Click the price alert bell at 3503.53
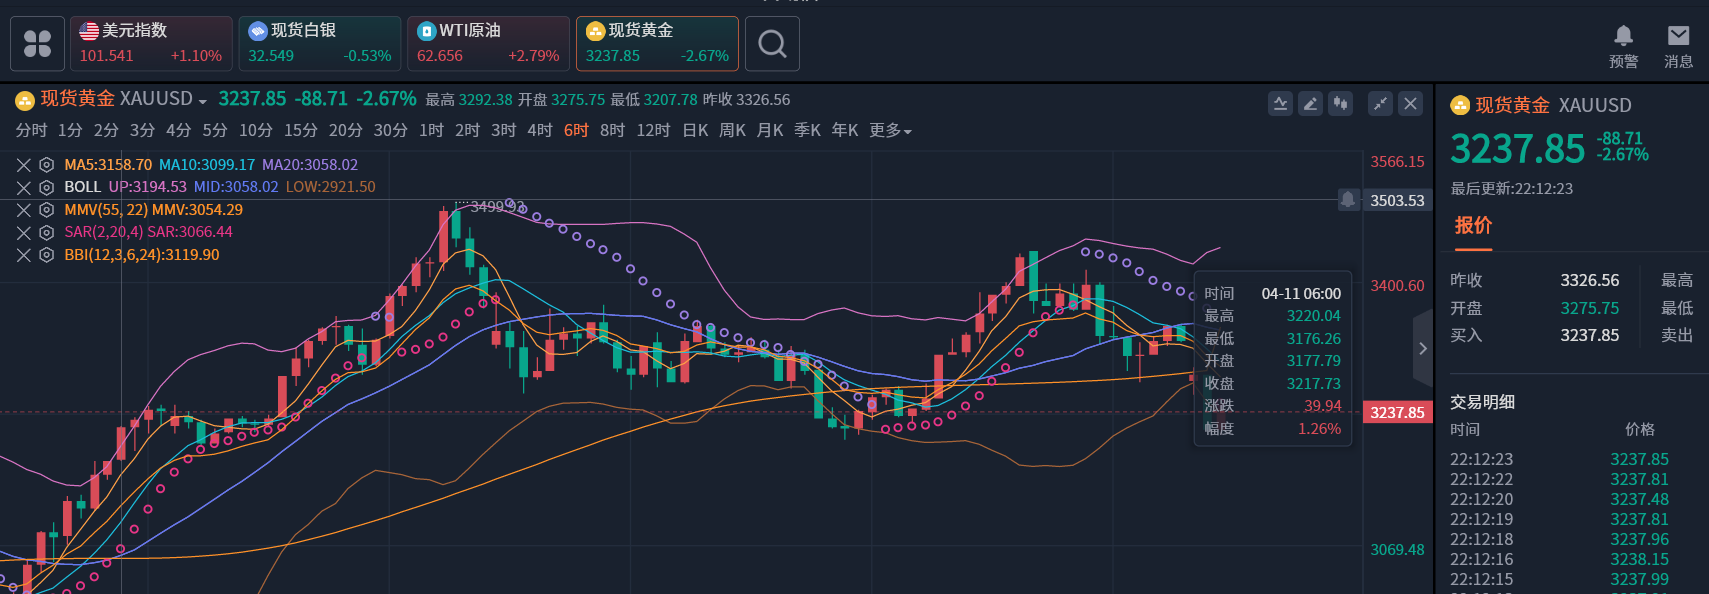This screenshot has width=1709, height=594. [x=1348, y=200]
